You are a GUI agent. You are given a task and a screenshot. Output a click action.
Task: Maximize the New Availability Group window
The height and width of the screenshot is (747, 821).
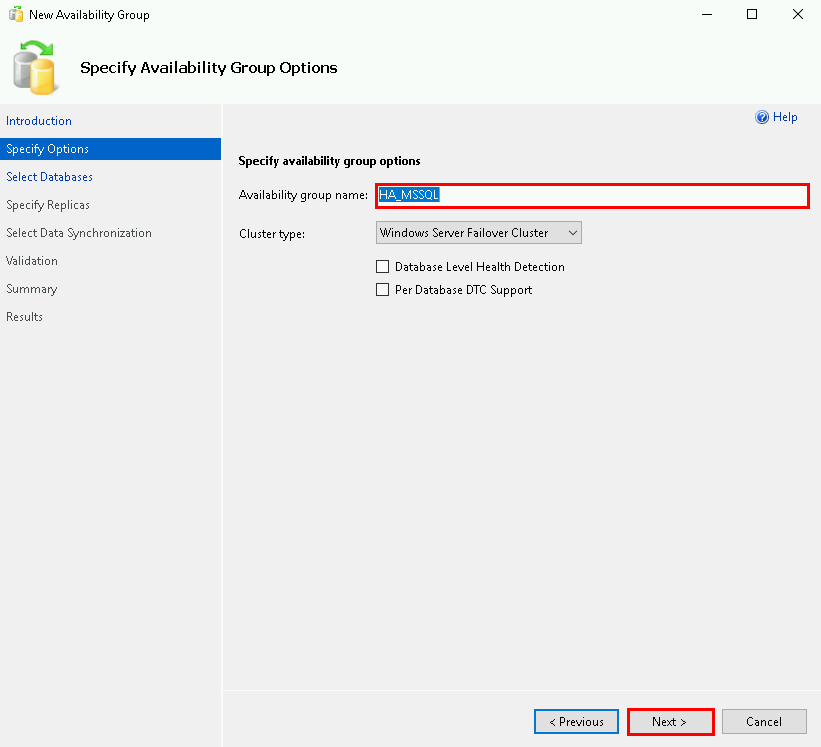tap(751, 15)
